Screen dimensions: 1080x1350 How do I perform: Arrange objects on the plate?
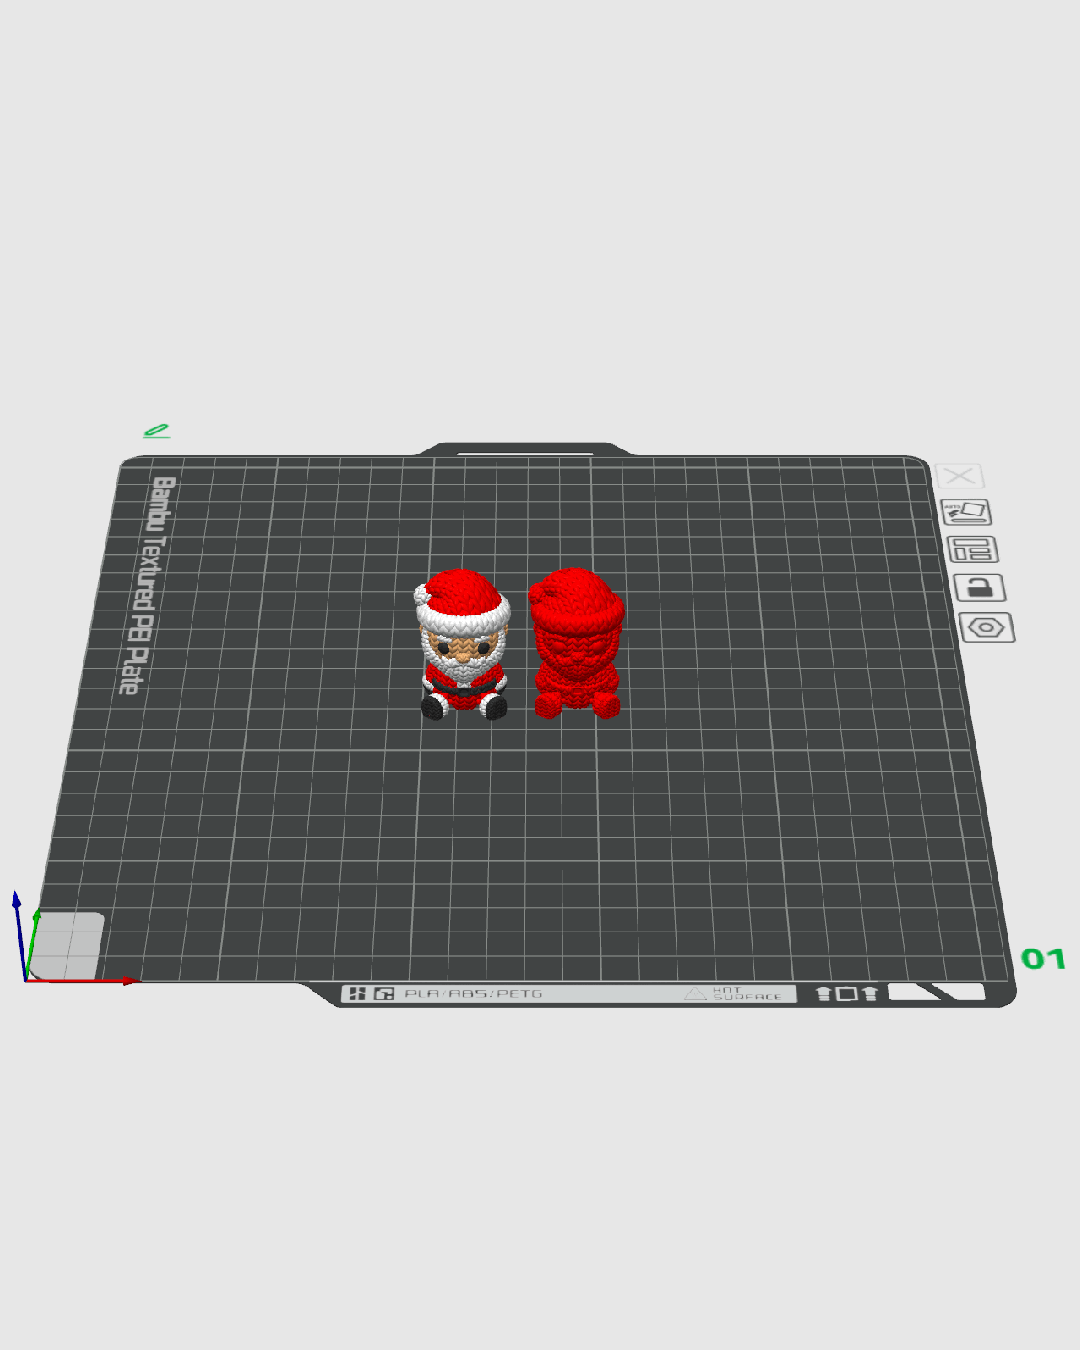pyautogui.click(x=973, y=549)
